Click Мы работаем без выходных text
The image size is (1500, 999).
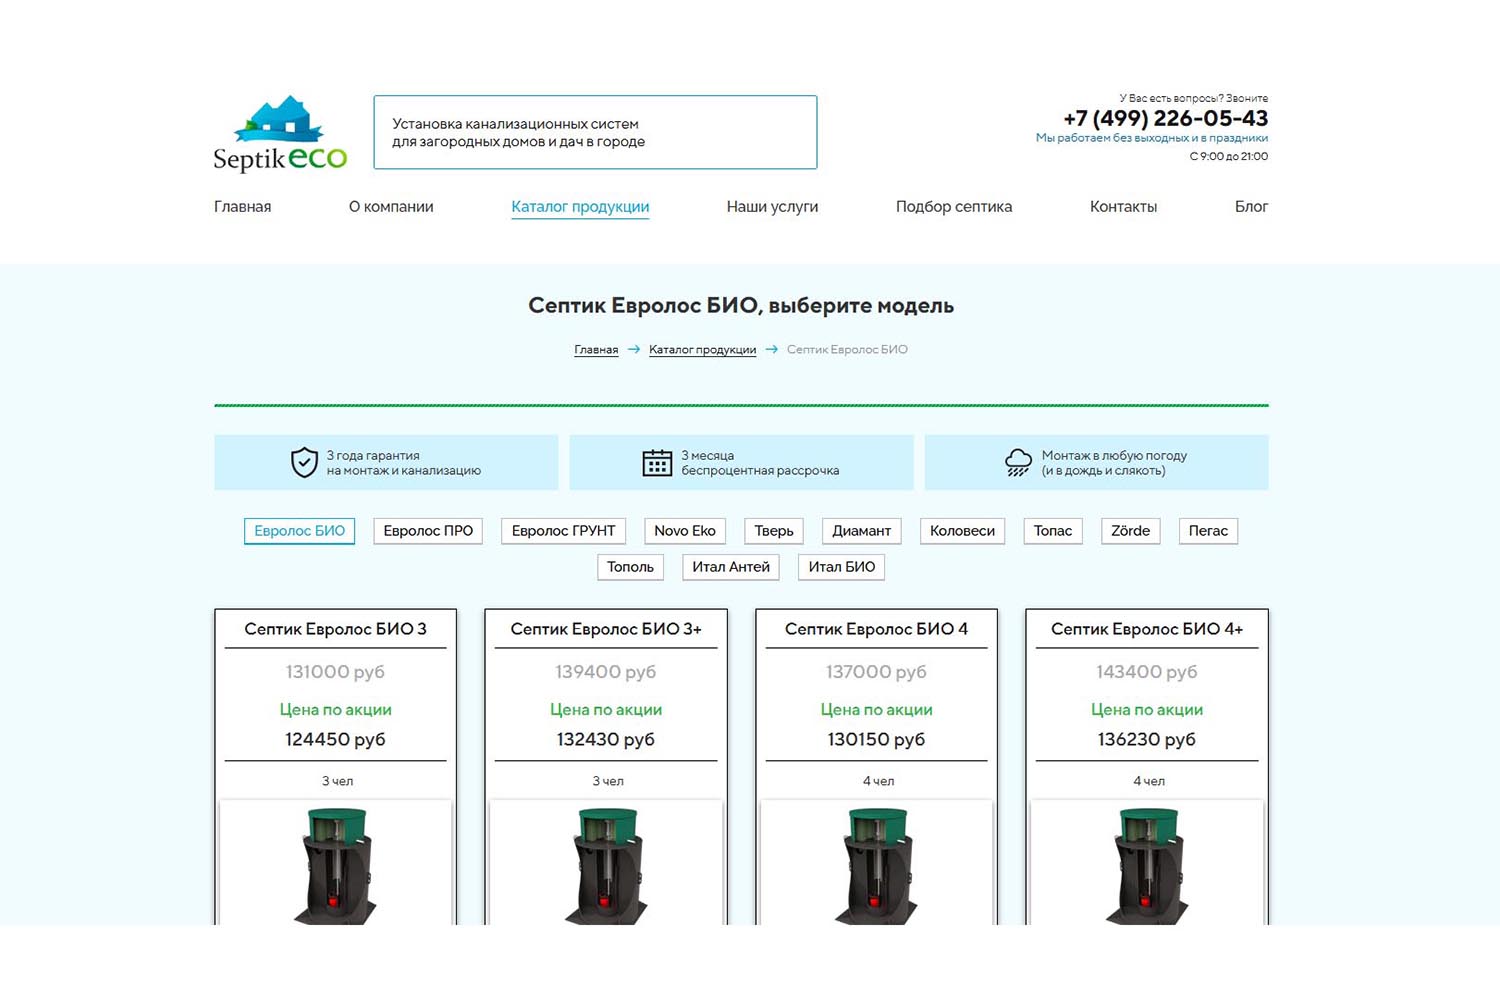(1152, 138)
